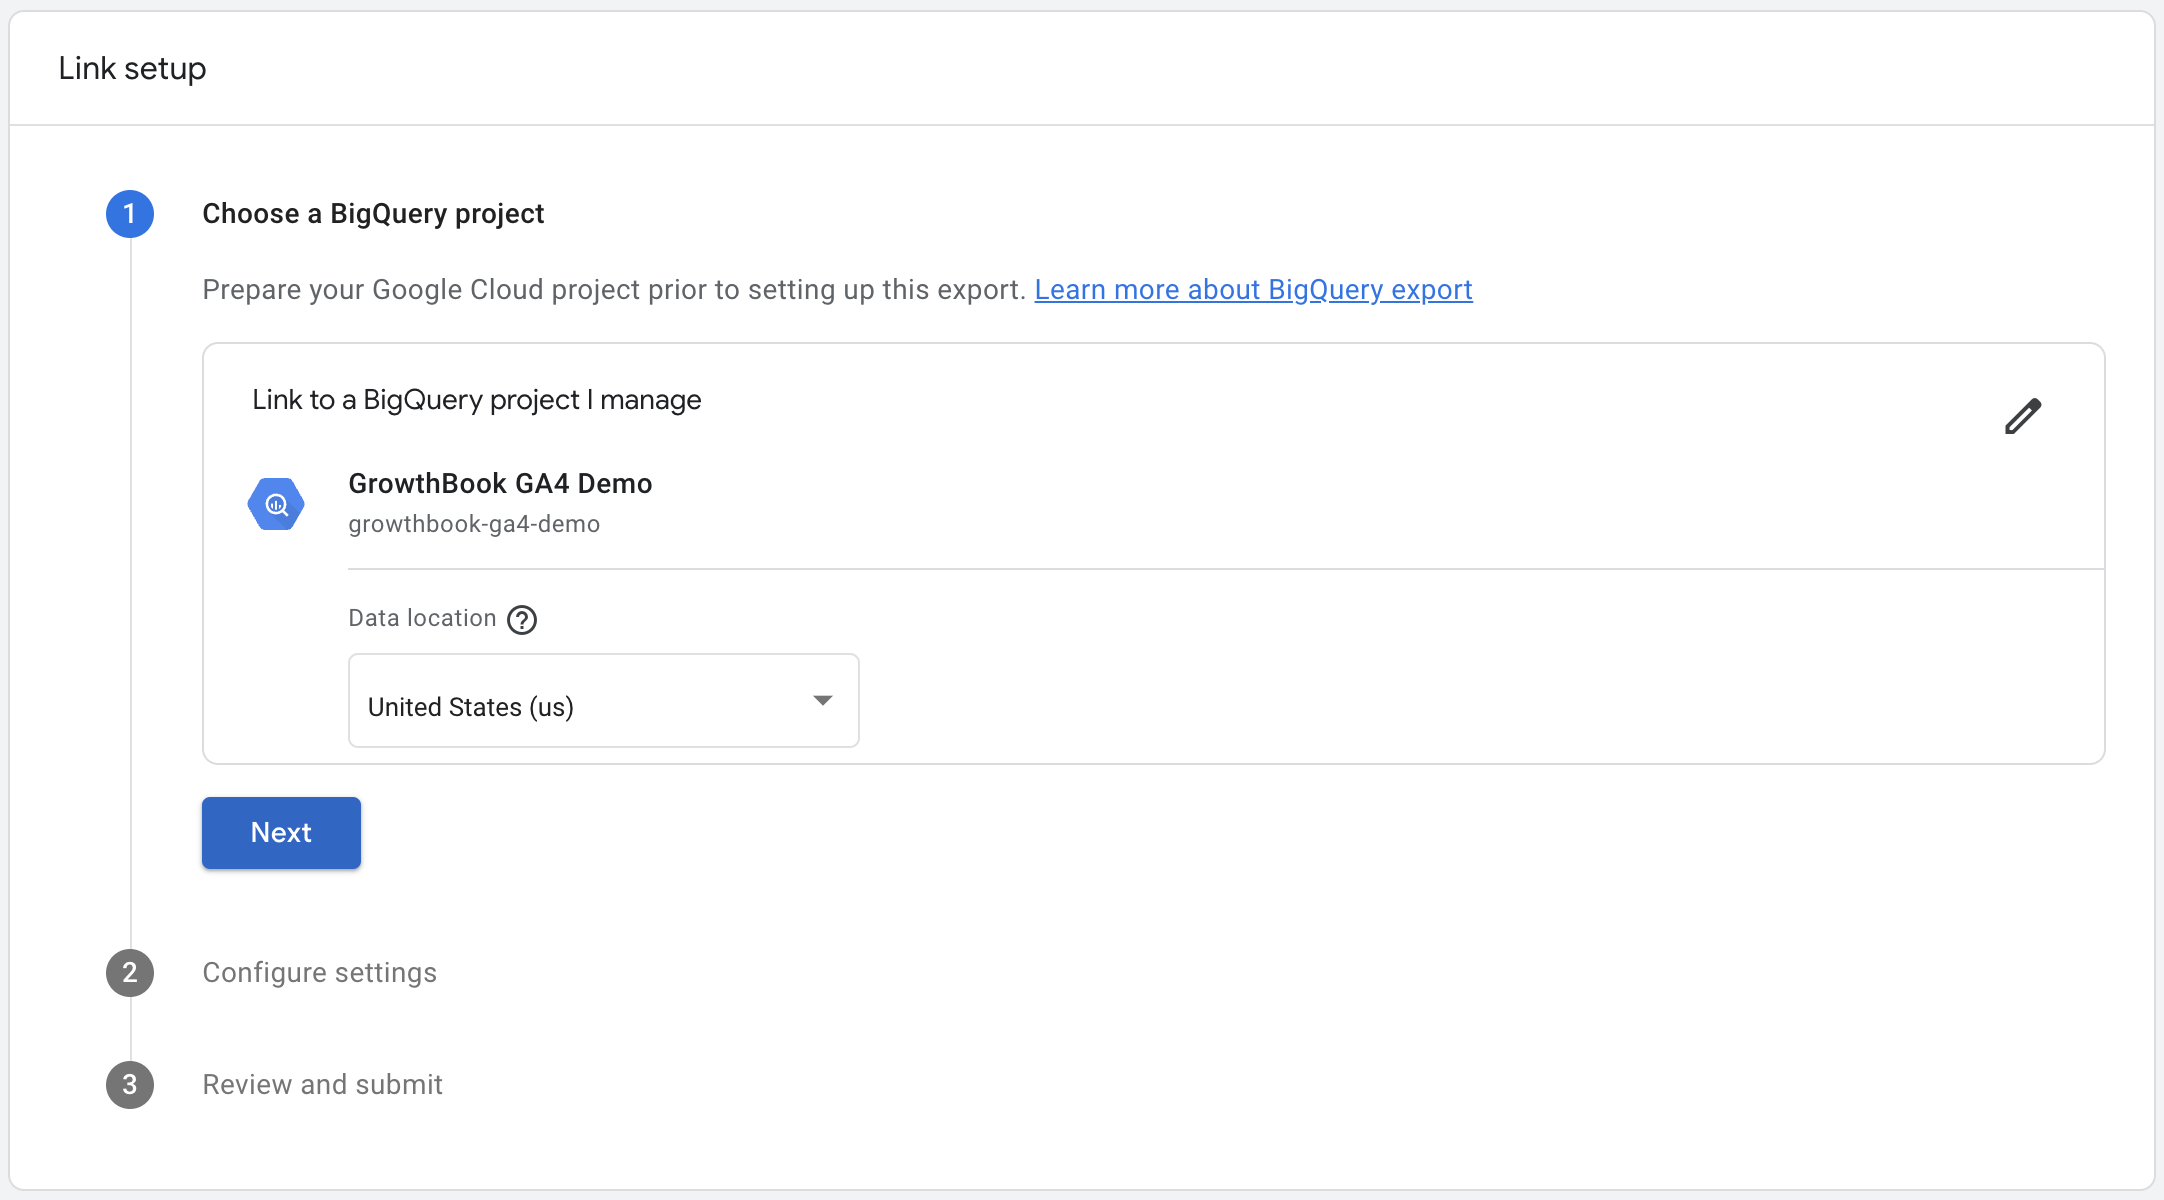Edit the linked BigQuery project with pencil icon

pos(2022,416)
